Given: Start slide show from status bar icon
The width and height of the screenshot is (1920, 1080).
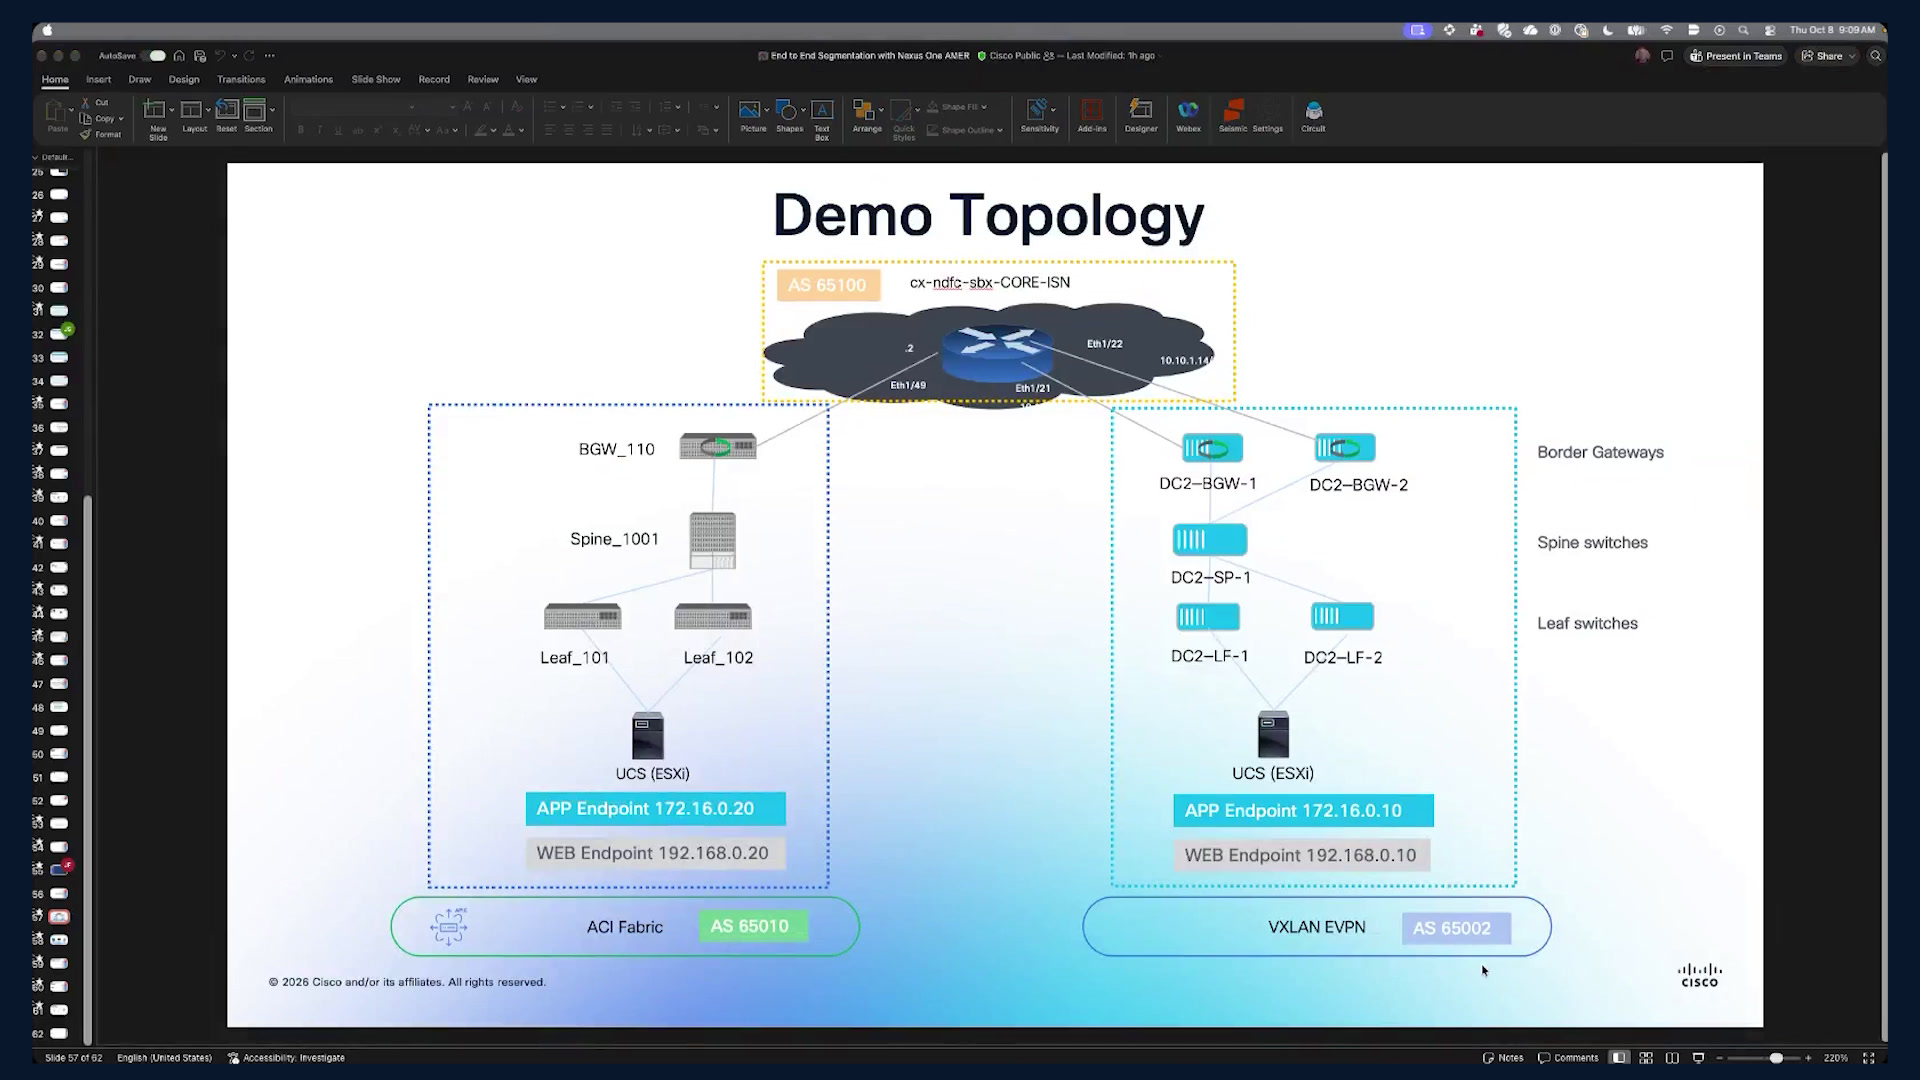Looking at the screenshot, I should click(x=1698, y=1058).
